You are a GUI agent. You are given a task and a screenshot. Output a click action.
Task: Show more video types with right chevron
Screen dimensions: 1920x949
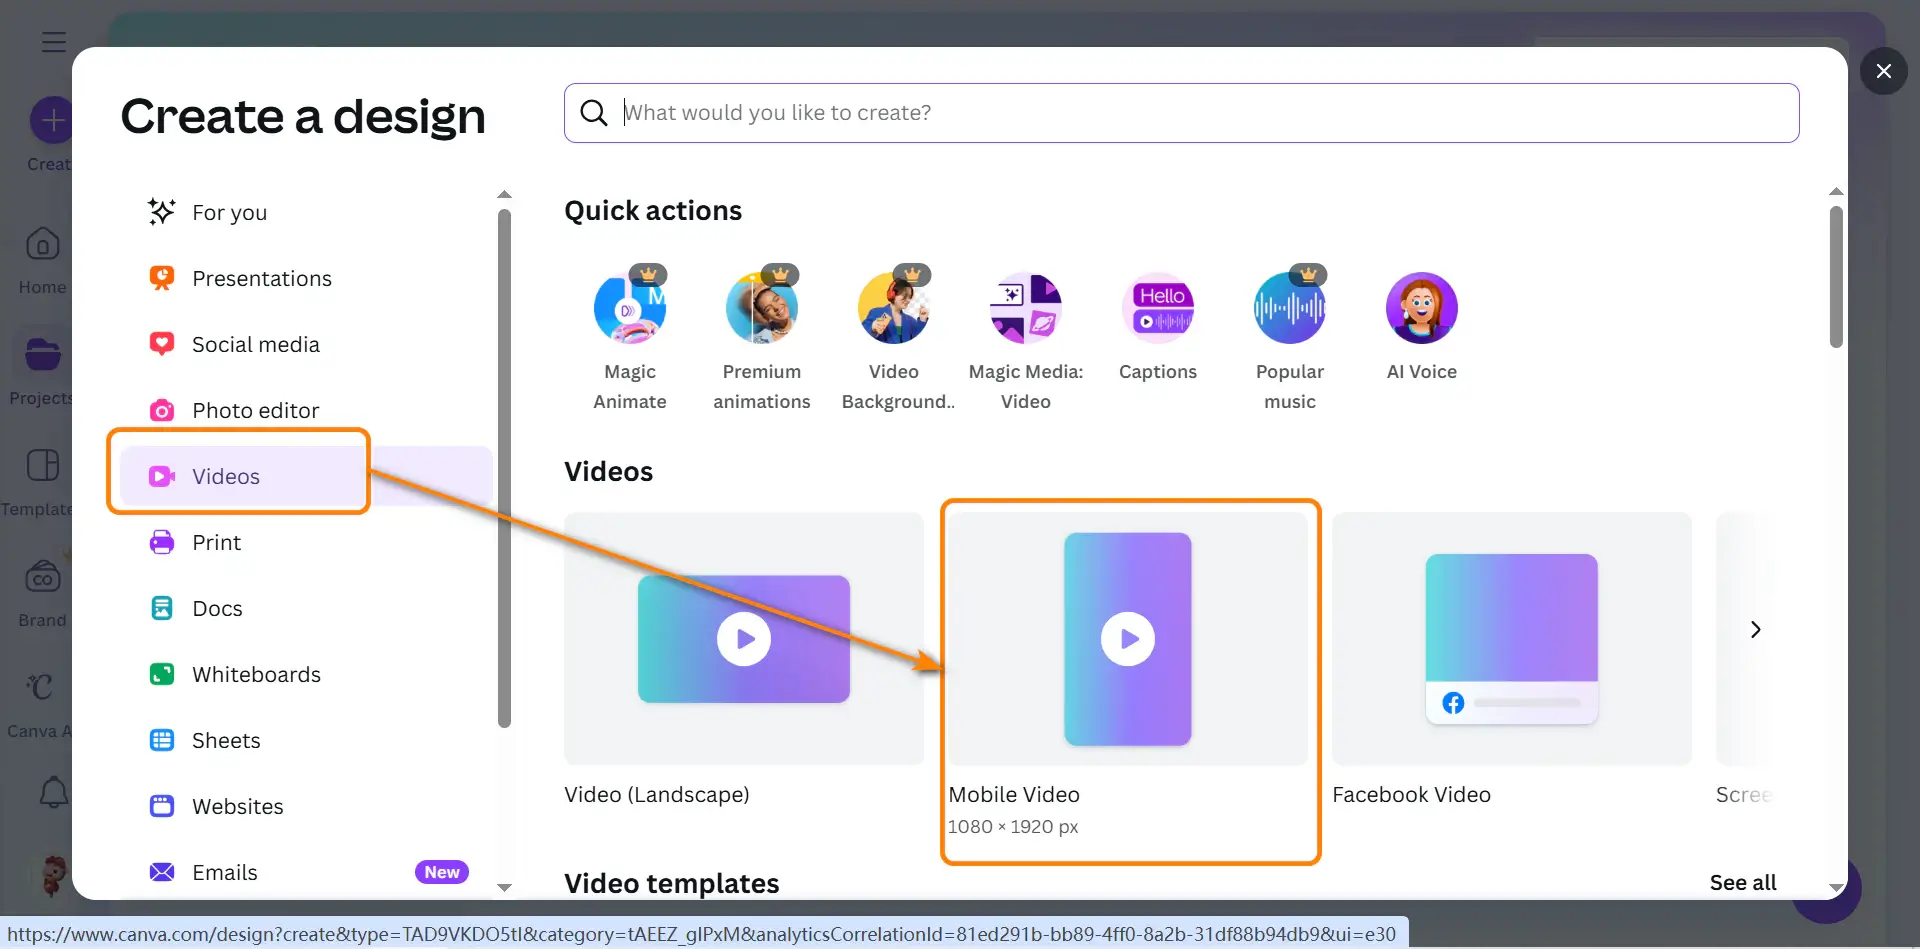(1755, 630)
